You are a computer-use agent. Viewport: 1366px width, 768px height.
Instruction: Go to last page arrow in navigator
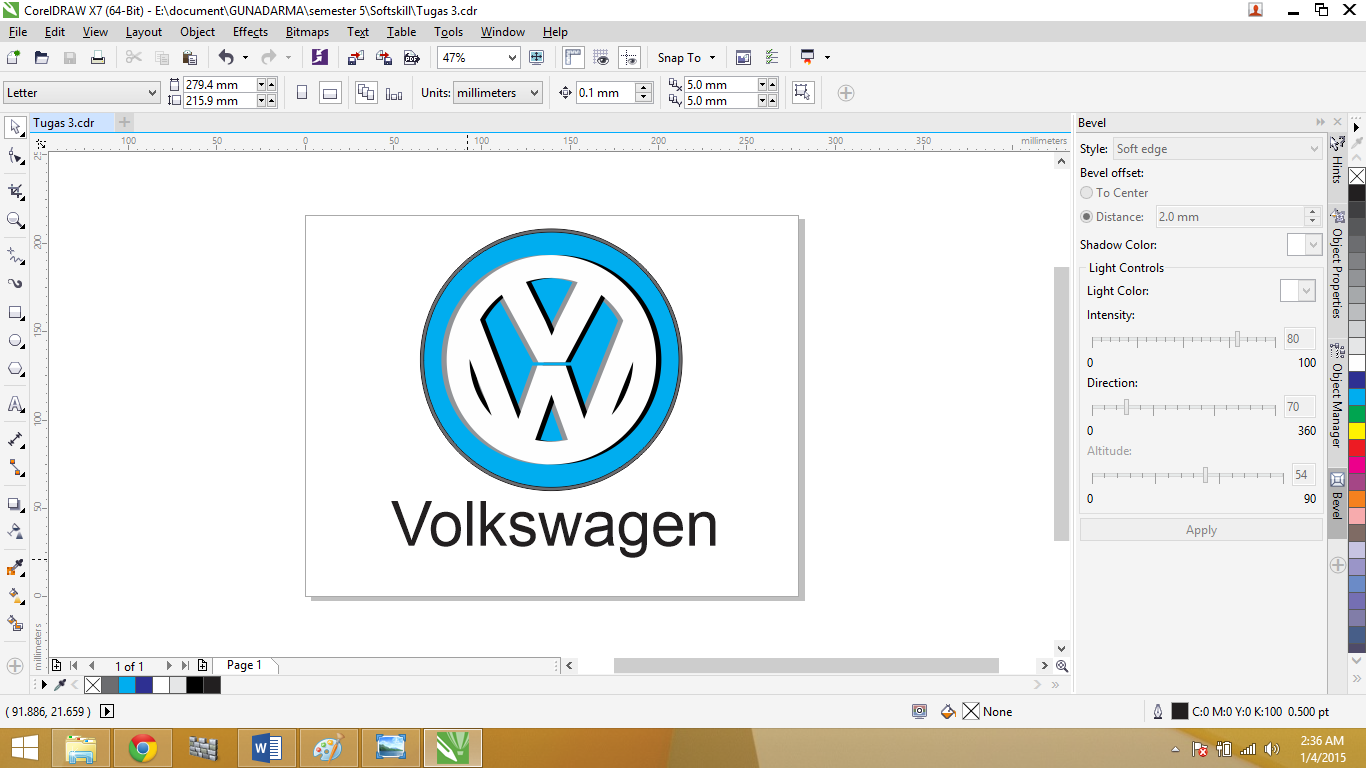click(x=186, y=666)
